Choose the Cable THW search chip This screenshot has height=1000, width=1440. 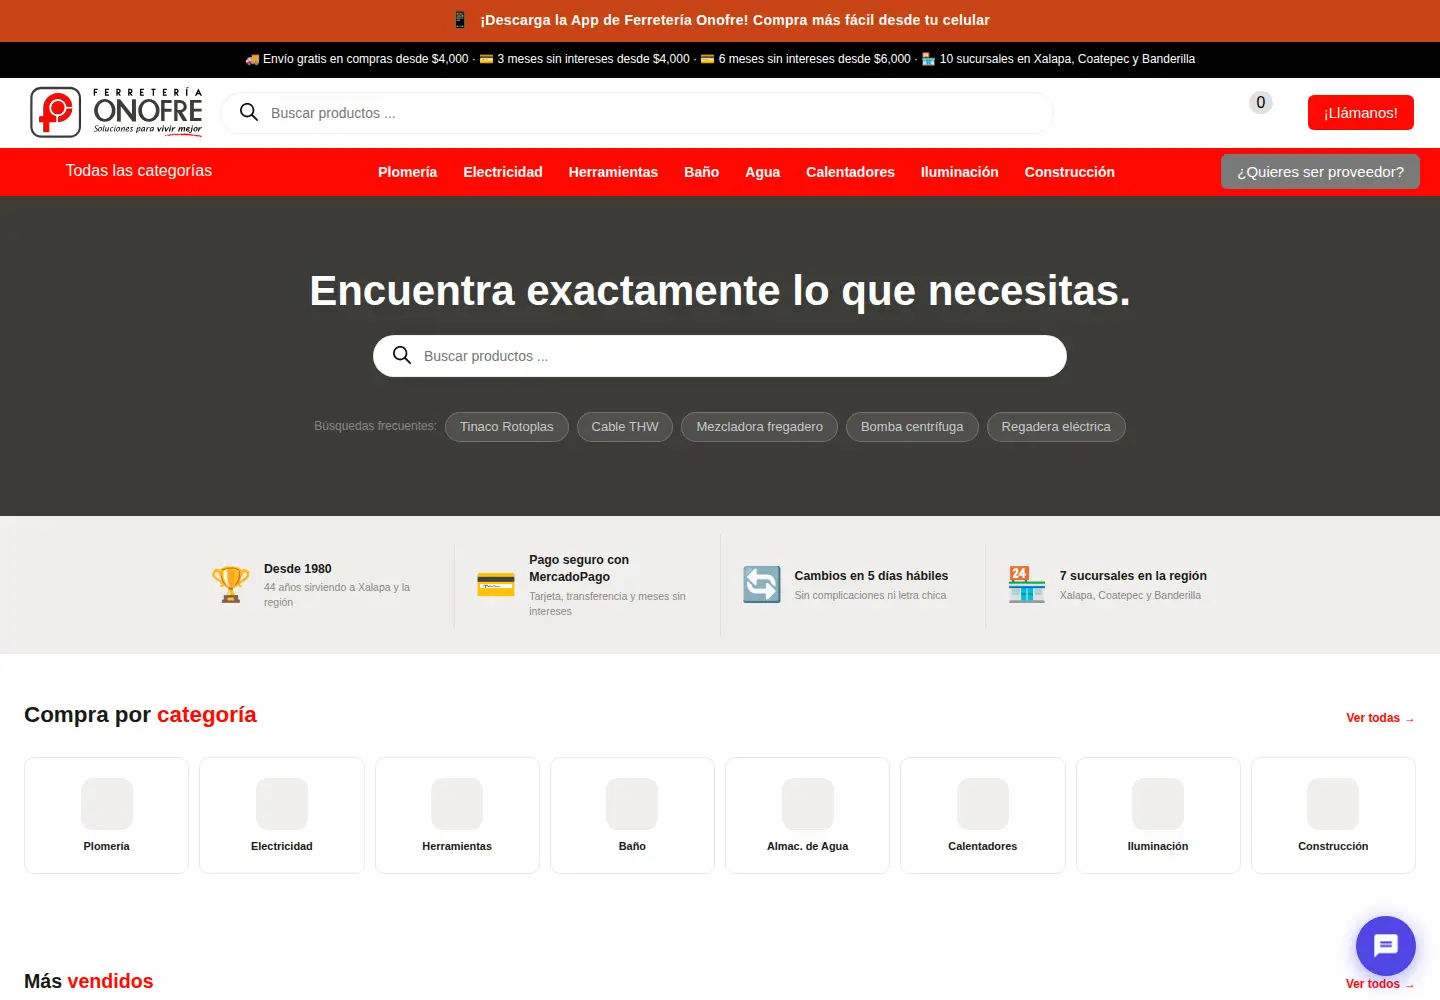(x=625, y=427)
